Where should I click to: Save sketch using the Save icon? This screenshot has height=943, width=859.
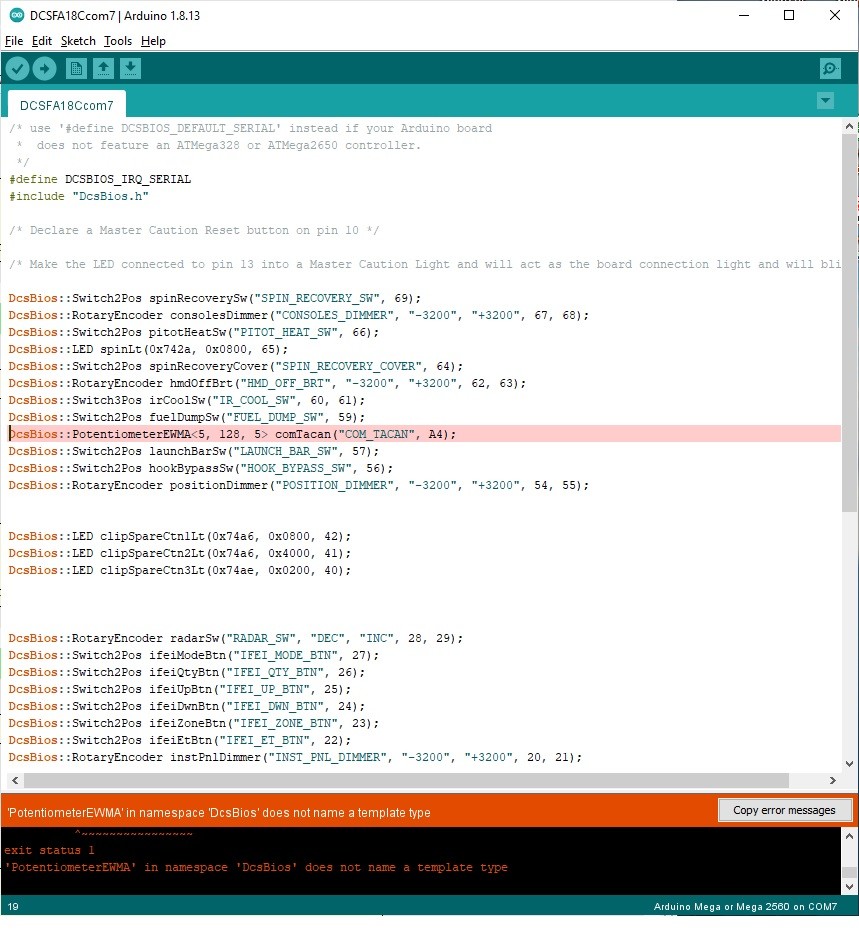pyautogui.click(x=131, y=69)
